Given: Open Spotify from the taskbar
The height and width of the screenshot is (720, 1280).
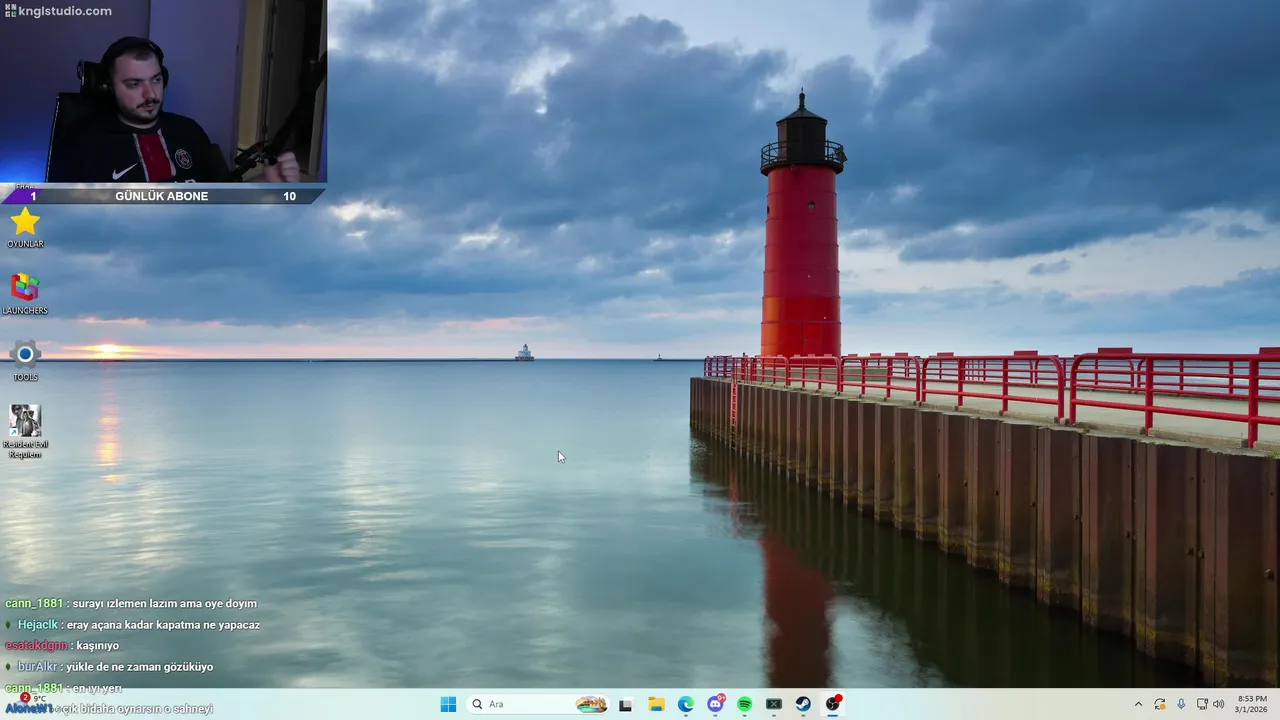Looking at the screenshot, I should tap(744, 704).
